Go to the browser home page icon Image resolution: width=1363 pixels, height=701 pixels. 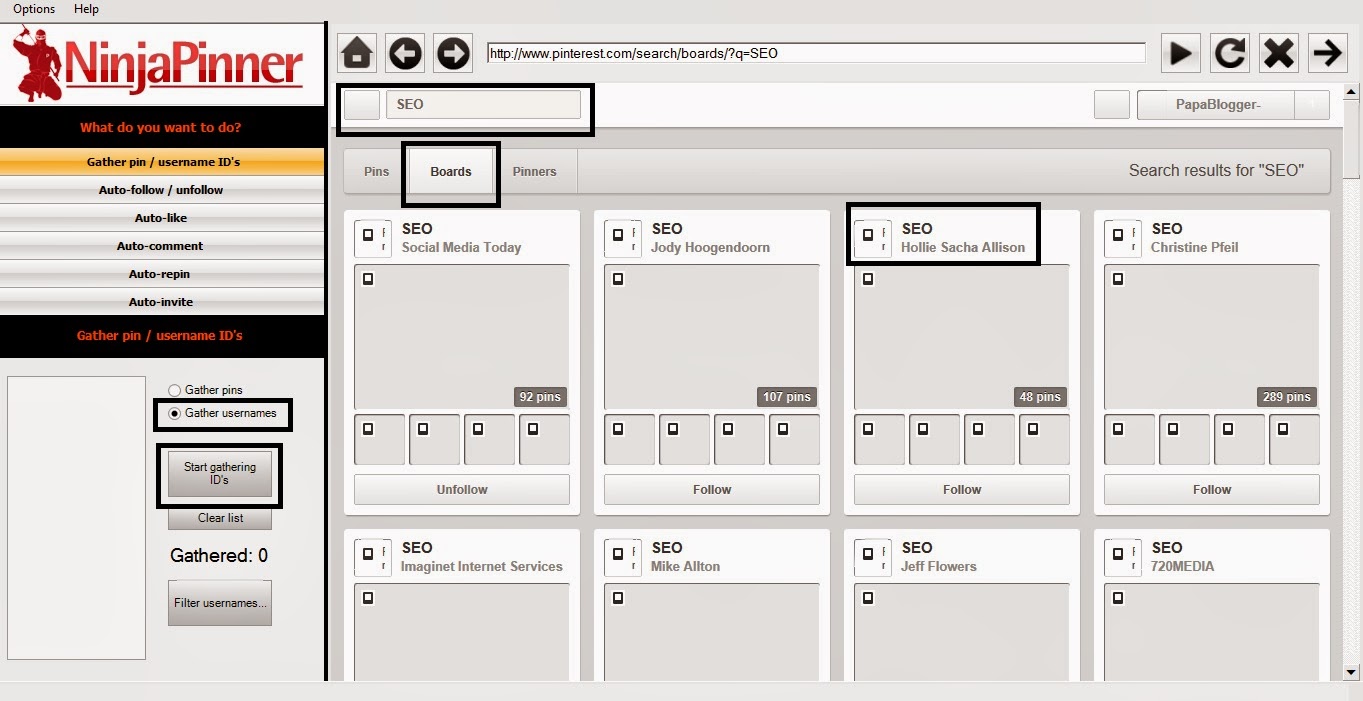click(x=357, y=53)
